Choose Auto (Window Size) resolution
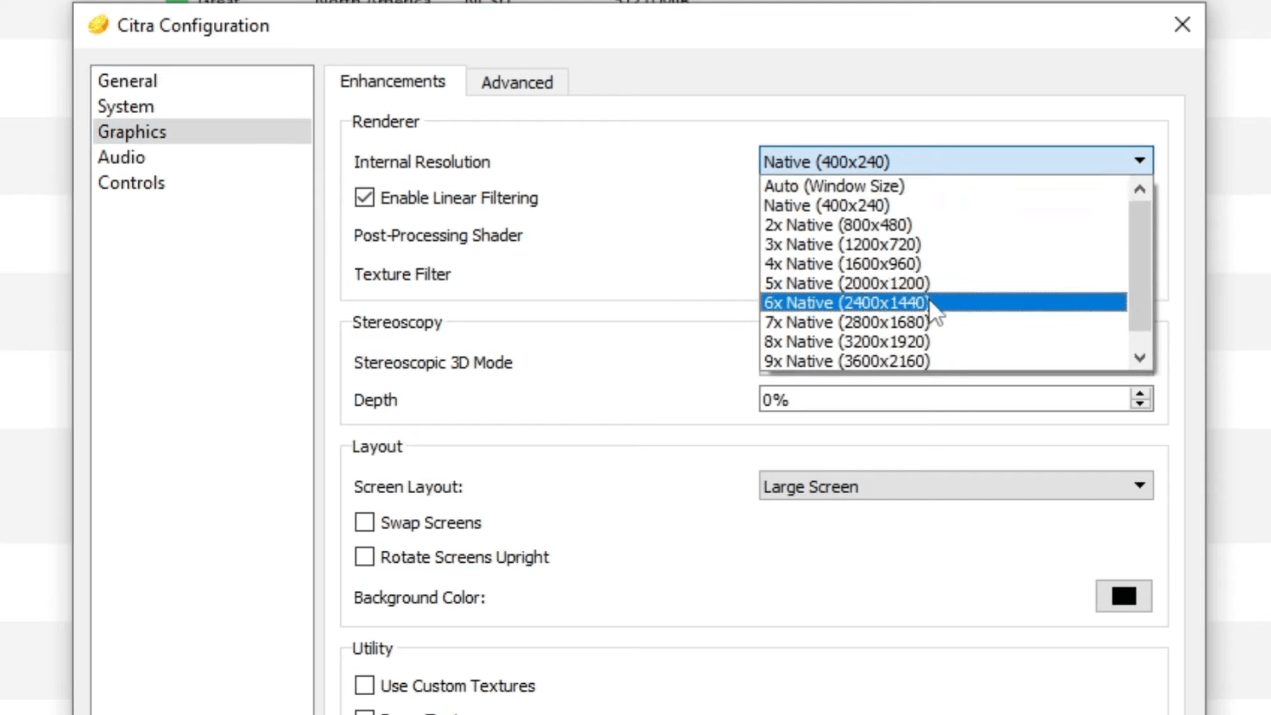The image size is (1271, 715). tap(943, 186)
